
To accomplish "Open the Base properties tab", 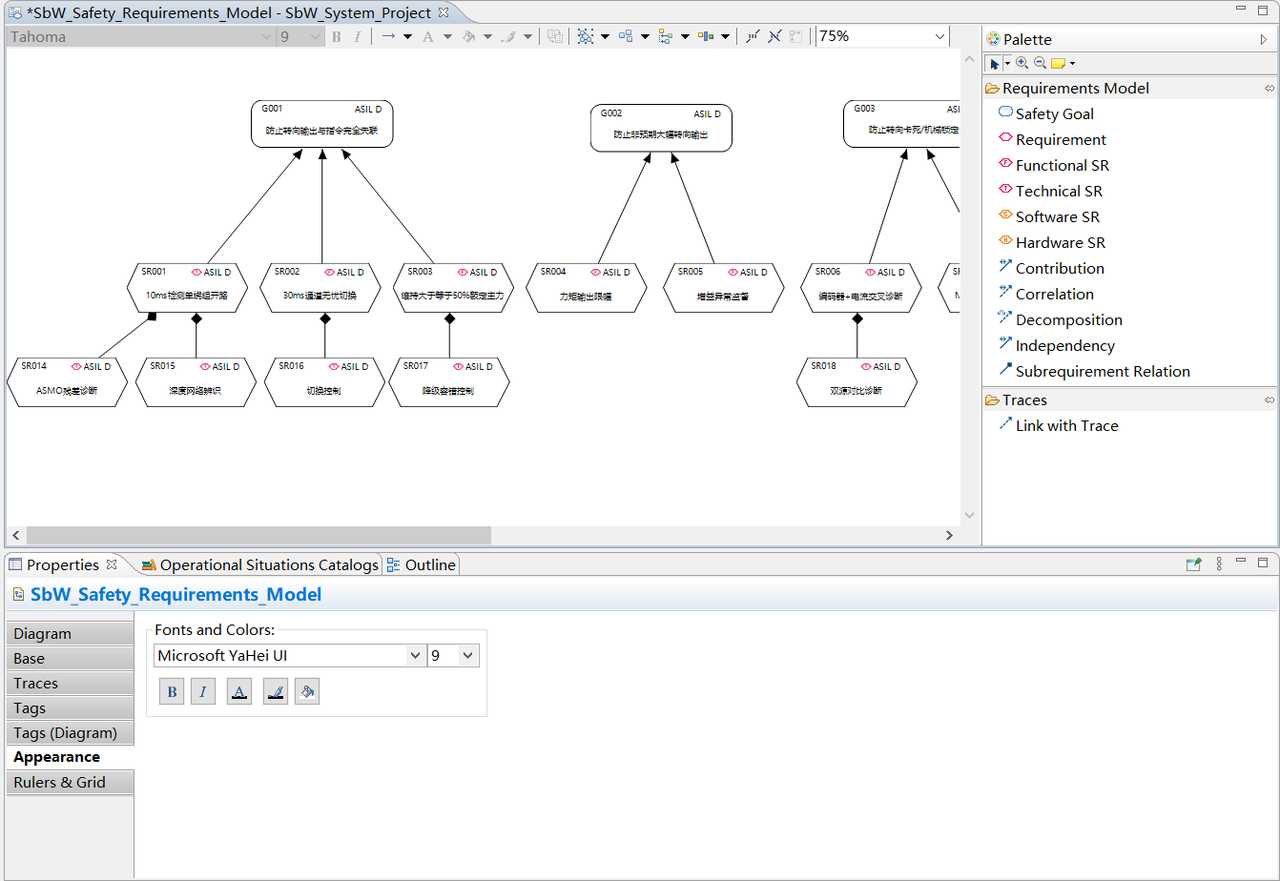I will click(69, 658).
